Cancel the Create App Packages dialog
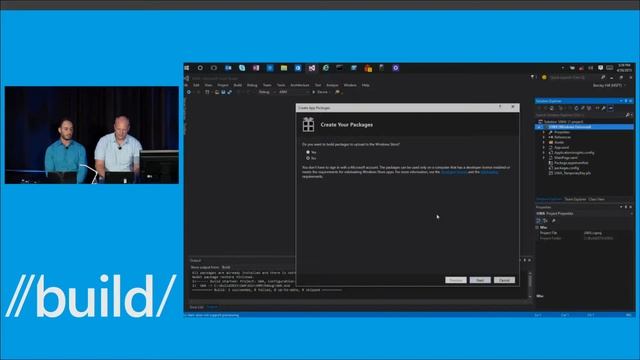The image size is (640, 360). tap(504, 280)
